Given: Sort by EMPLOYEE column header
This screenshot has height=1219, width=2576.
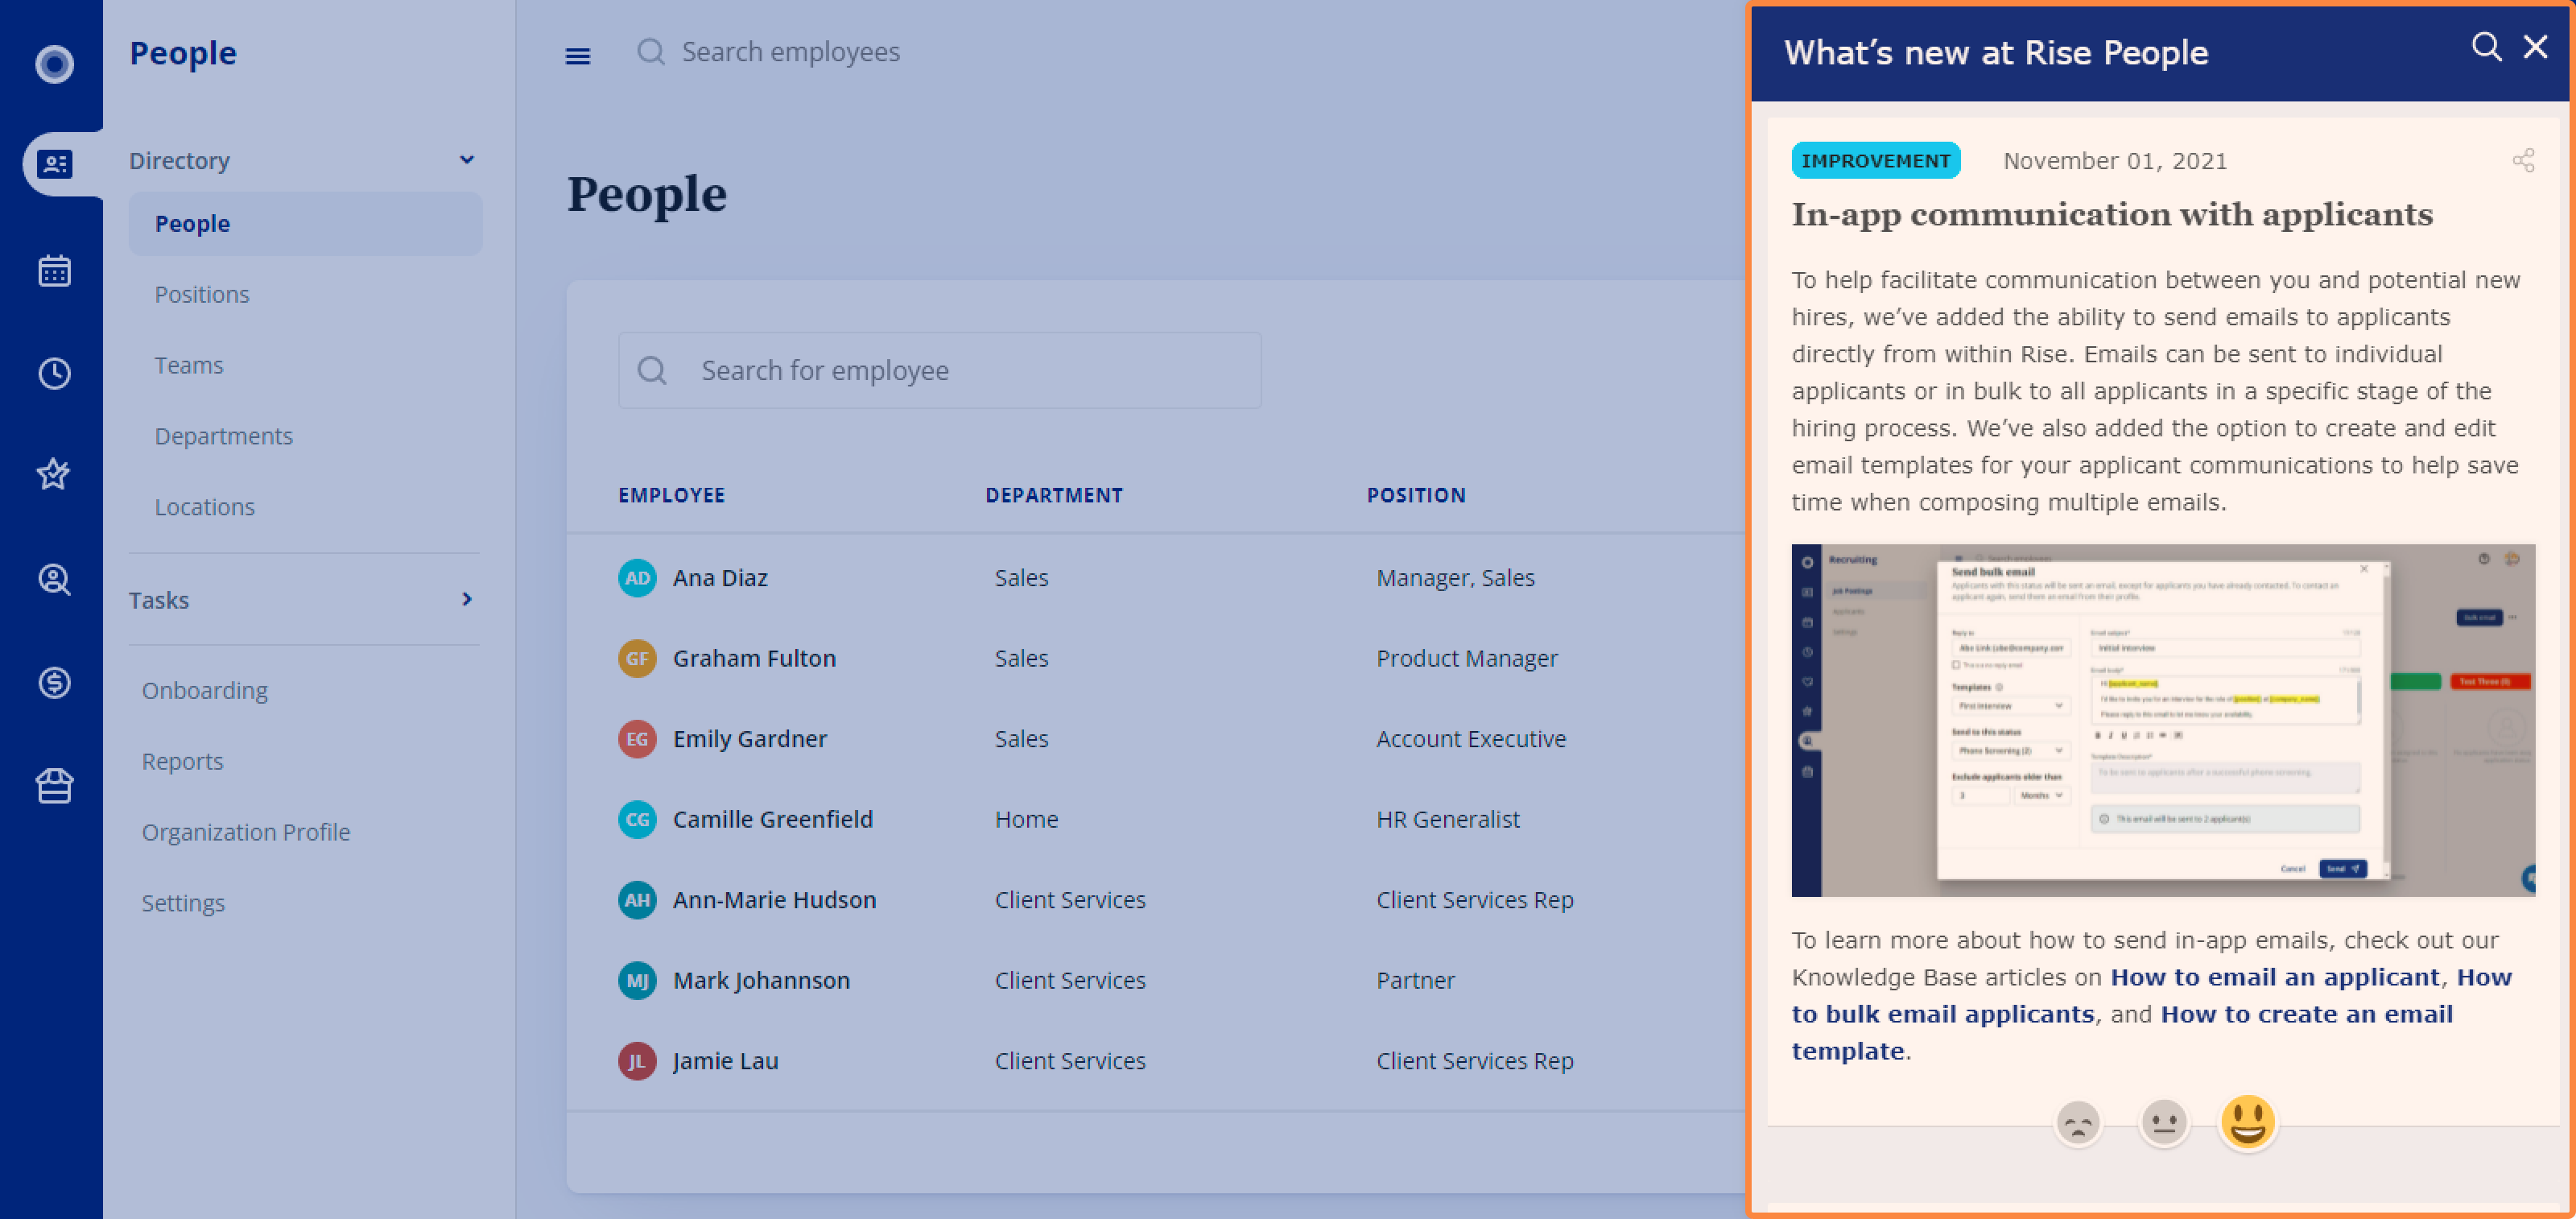Looking at the screenshot, I should coord(671,496).
